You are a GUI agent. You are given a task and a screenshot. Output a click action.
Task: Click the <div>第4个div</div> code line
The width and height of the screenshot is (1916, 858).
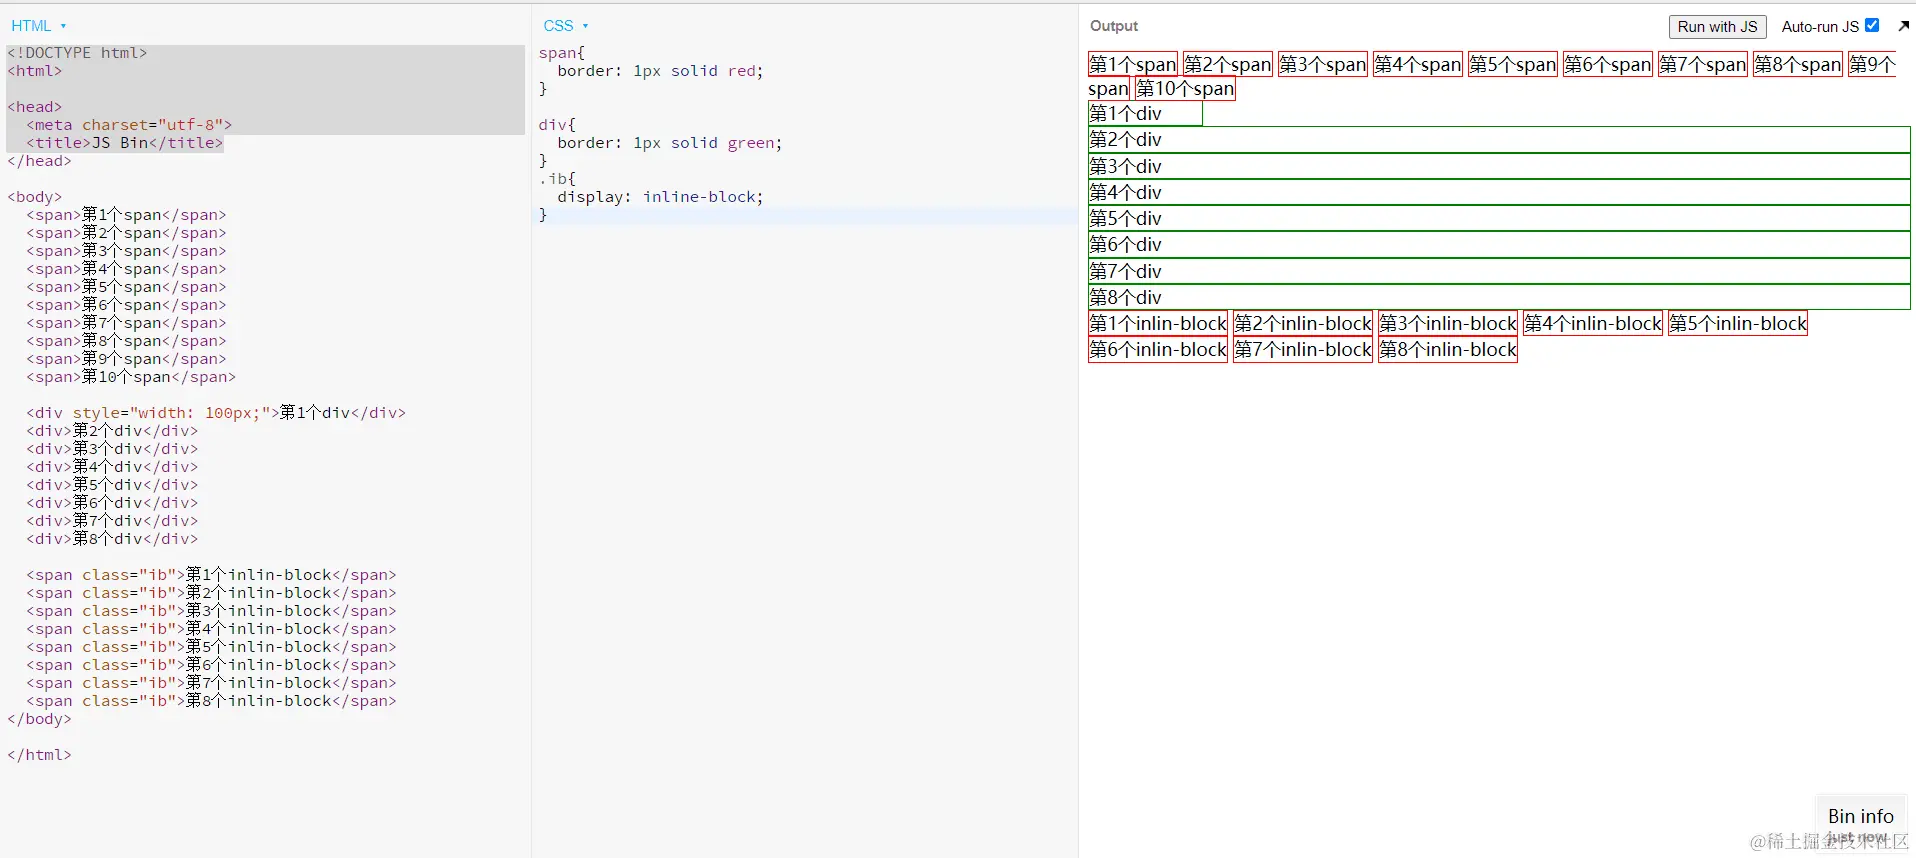(112, 467)
